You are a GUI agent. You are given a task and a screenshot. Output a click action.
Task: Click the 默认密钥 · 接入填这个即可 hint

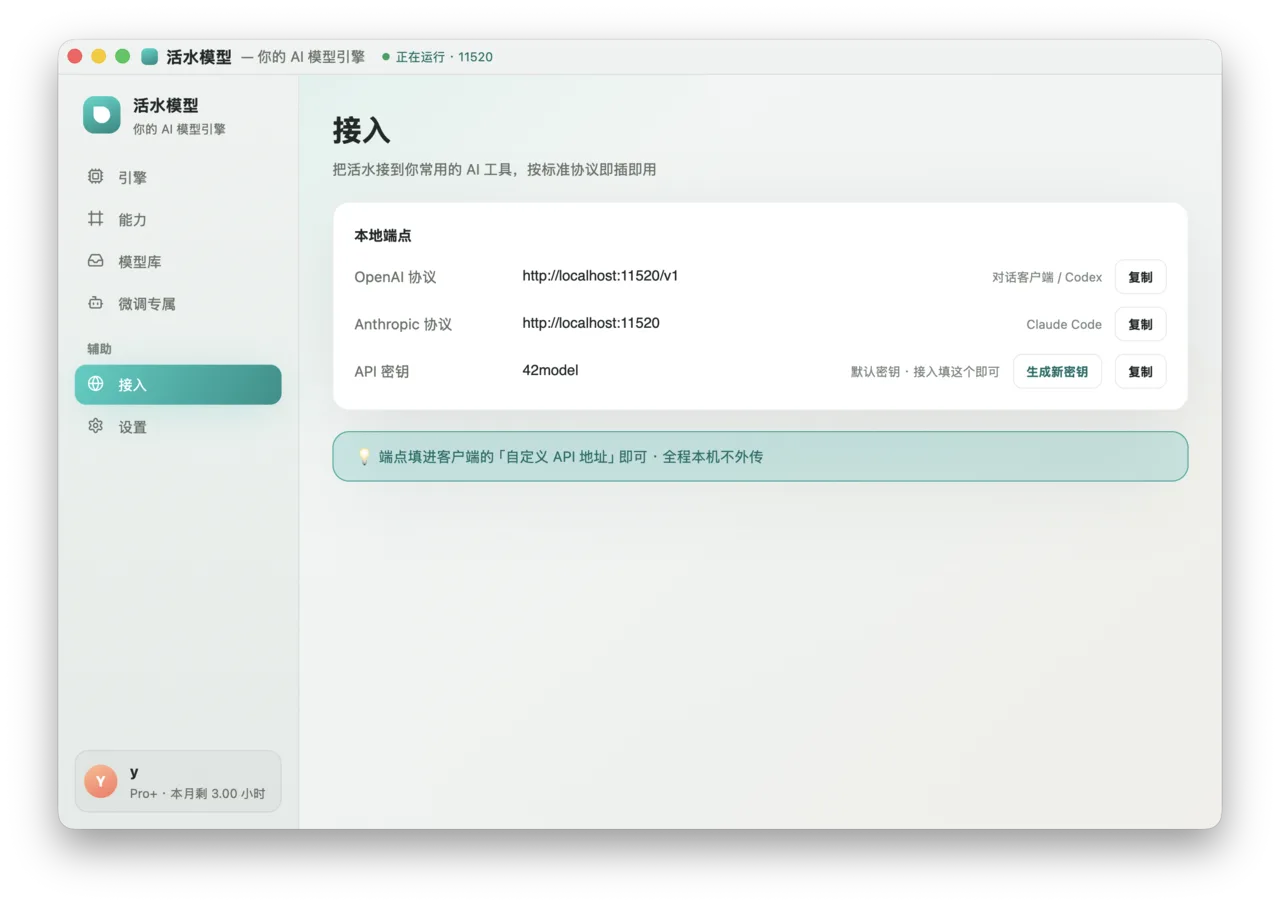point(925,371)
